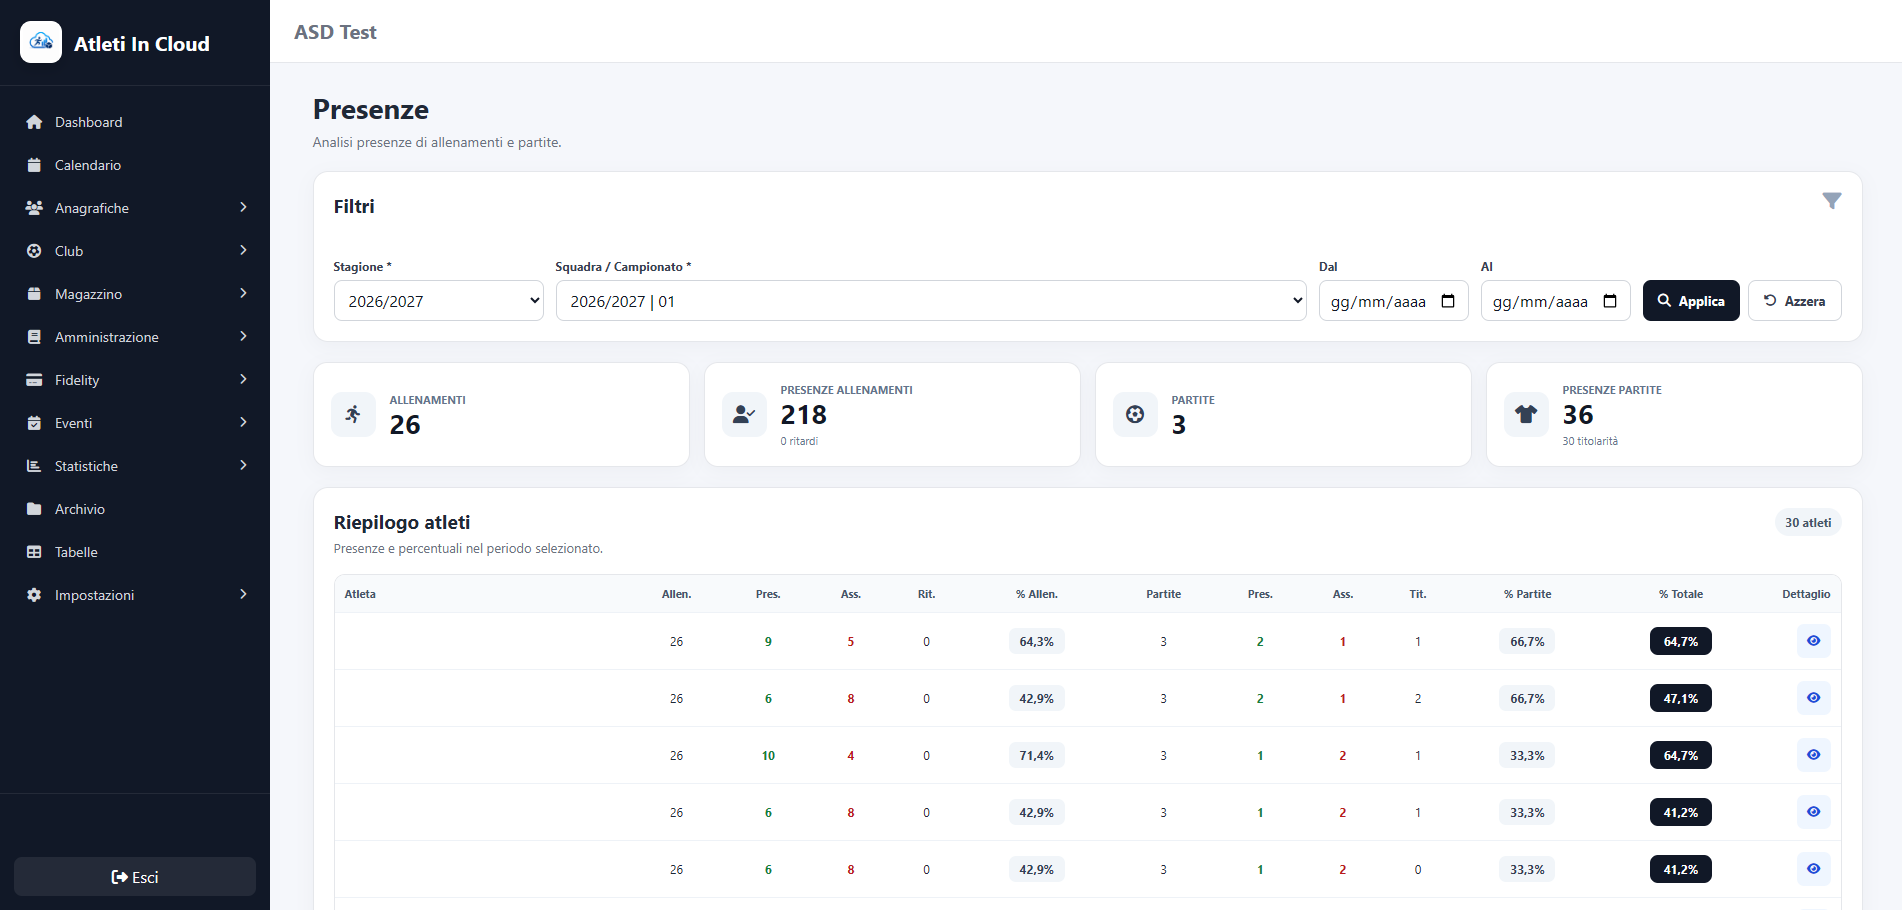Click the Allenamenti running figure icon
Screen dimensions: 1902x910
(353, 414)
